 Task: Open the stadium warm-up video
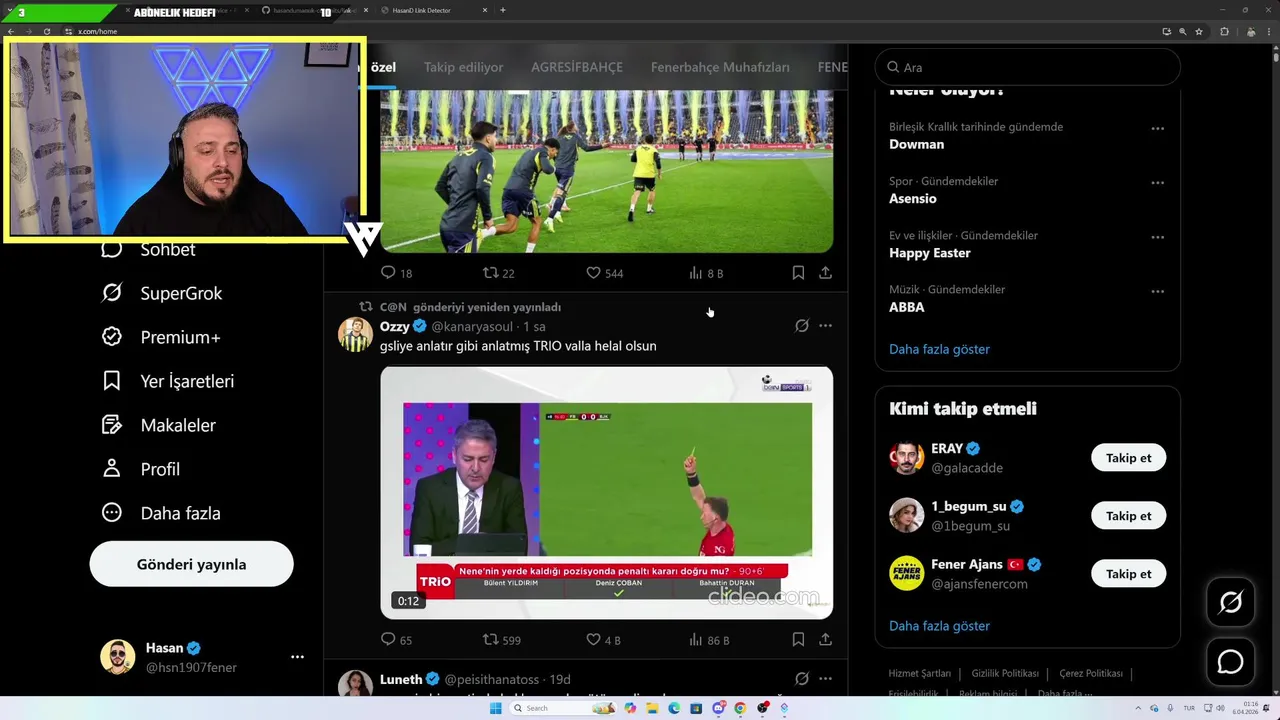pyautogui.click(x=606, y=171)
